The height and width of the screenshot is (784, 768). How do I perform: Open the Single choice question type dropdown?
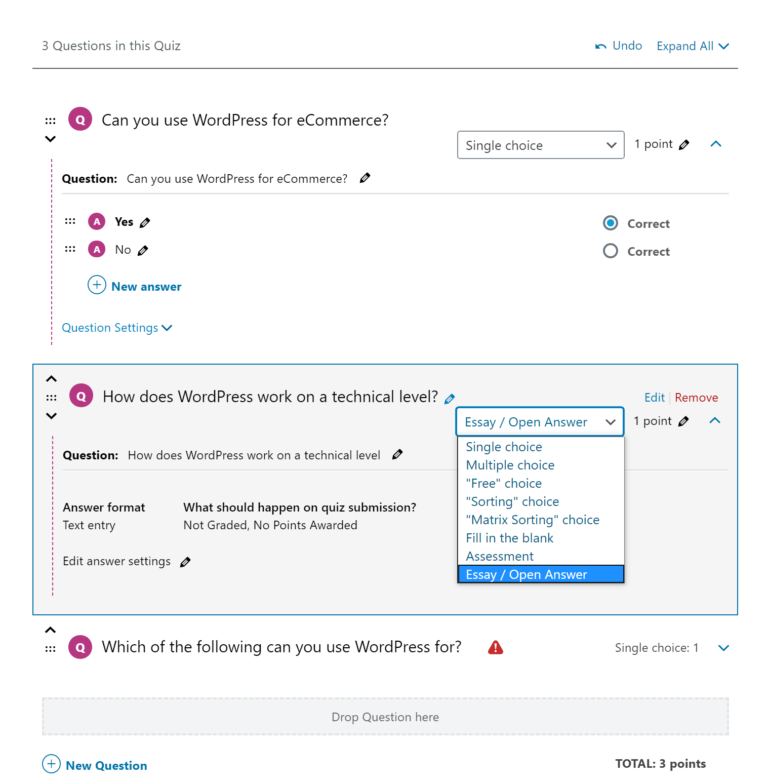click(x=541, y=145)
